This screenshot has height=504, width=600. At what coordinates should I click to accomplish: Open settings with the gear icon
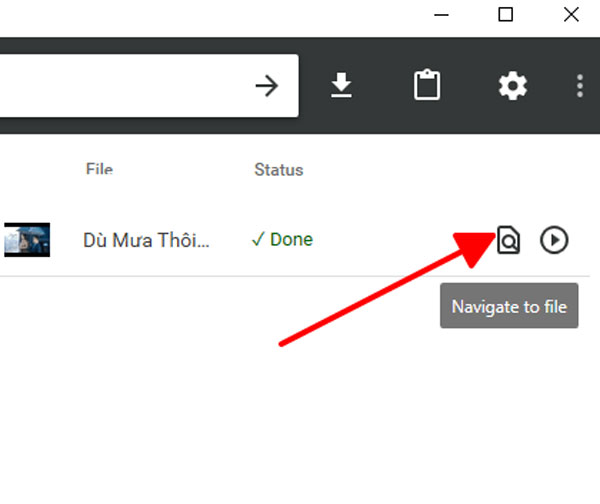[x=513, y=86]
